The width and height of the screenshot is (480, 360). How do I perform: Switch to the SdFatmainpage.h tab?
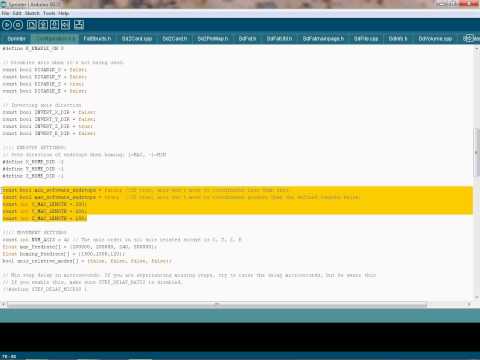pyautogui.click(x=323, y=39)
